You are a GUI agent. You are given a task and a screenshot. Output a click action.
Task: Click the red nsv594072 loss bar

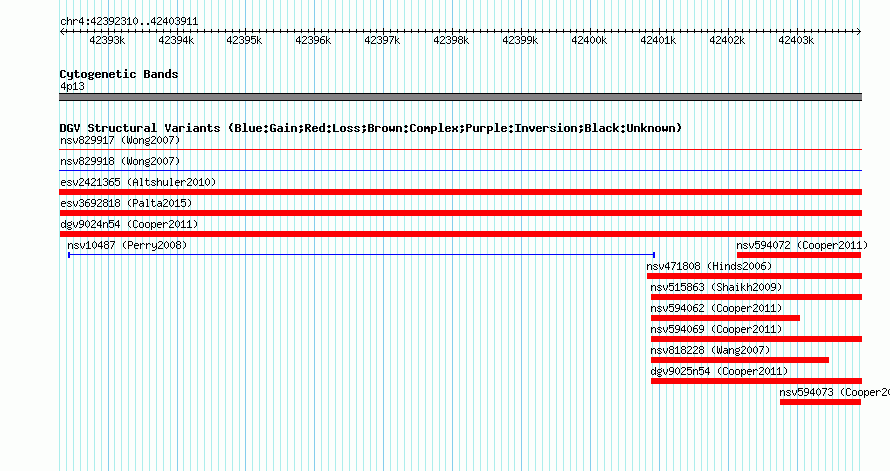tap(799, 255)
